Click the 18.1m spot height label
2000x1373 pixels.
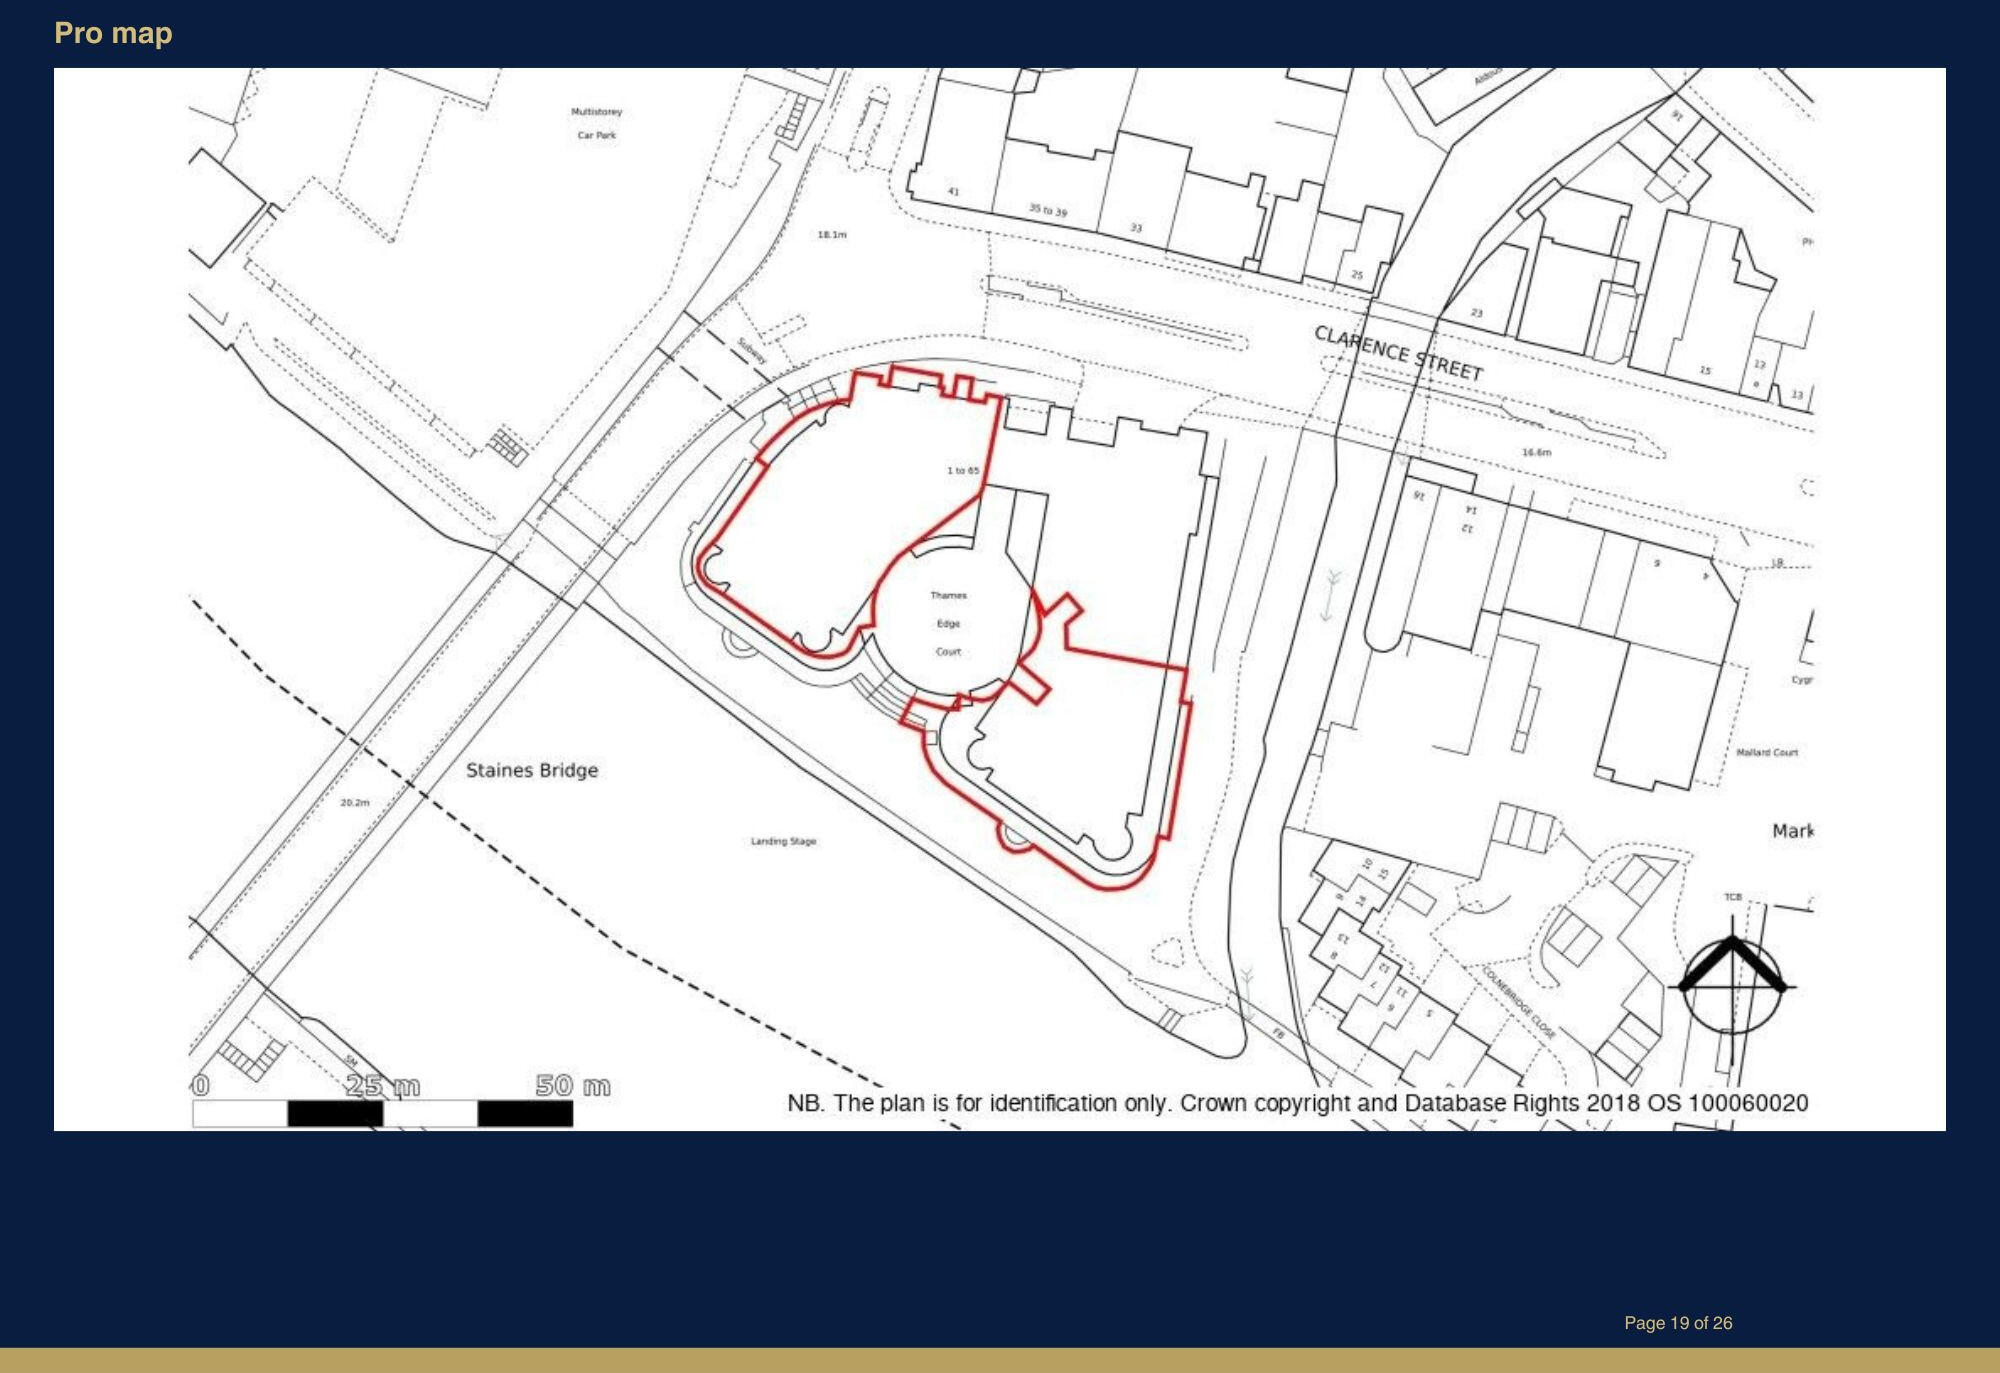pyautogui.click(x=831, y=235)
